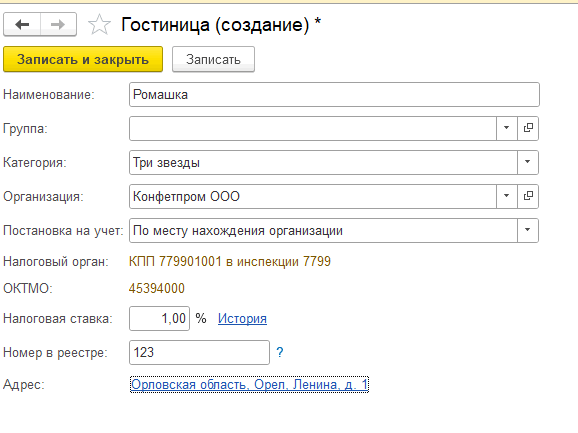Viewport: 578px width, 433px height.
Task: Click the Записать и закрыть button
Action: coord(83,59)
